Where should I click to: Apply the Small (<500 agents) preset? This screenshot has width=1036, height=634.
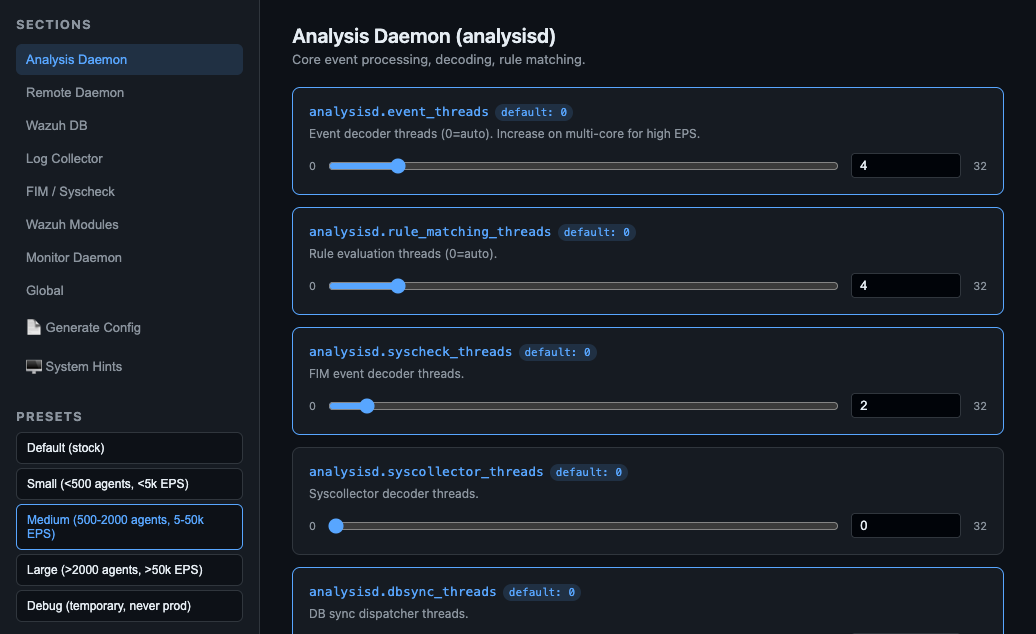coord(130,484)
